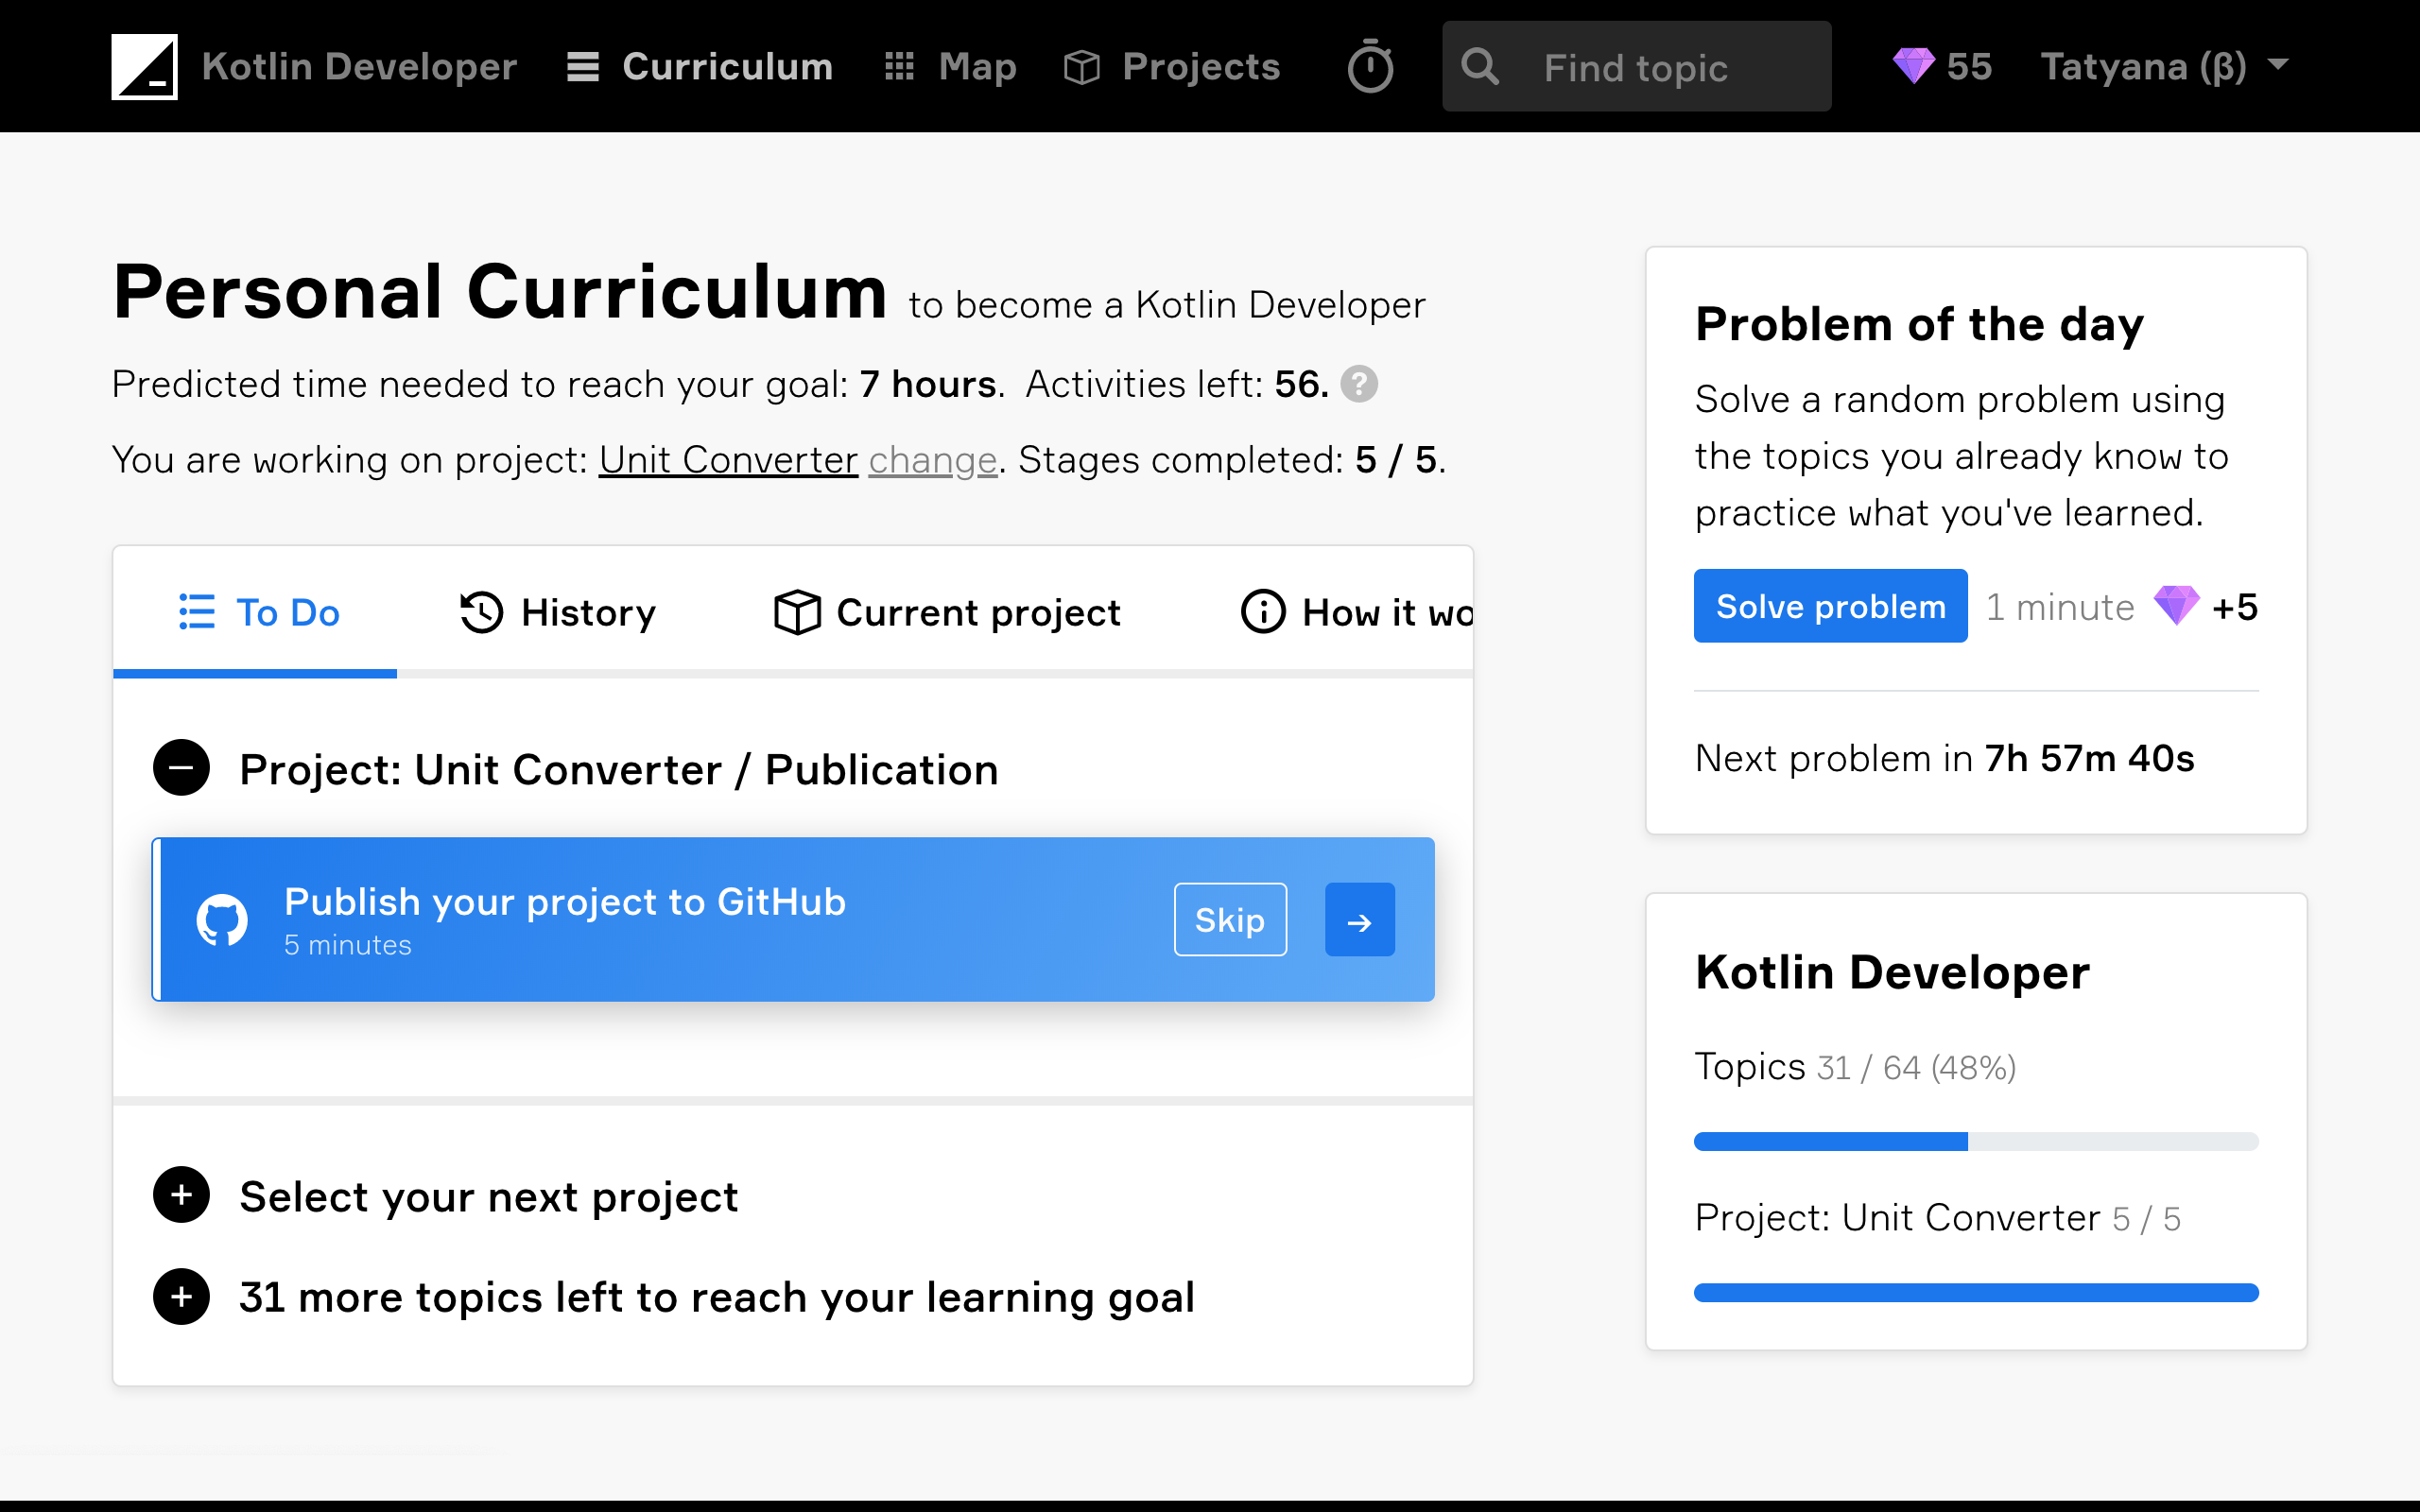The image size is (2420, 1512).
Task: Expand the Select next project section
Action: 181,1196
